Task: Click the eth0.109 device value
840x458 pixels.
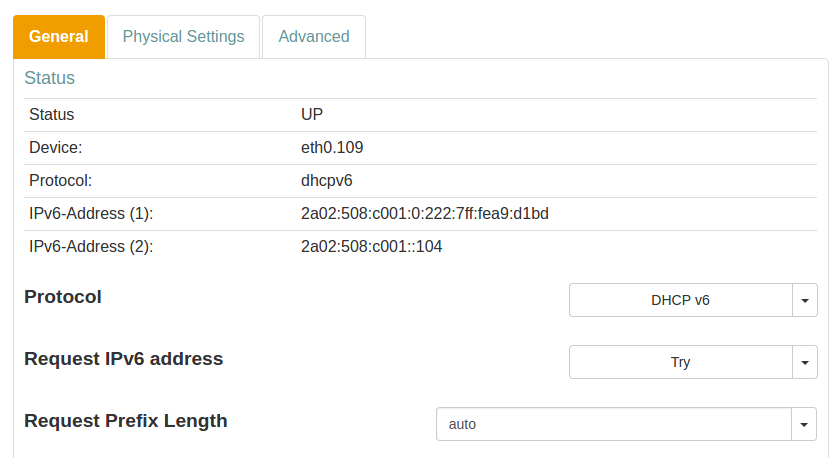Action: (332, 147)
